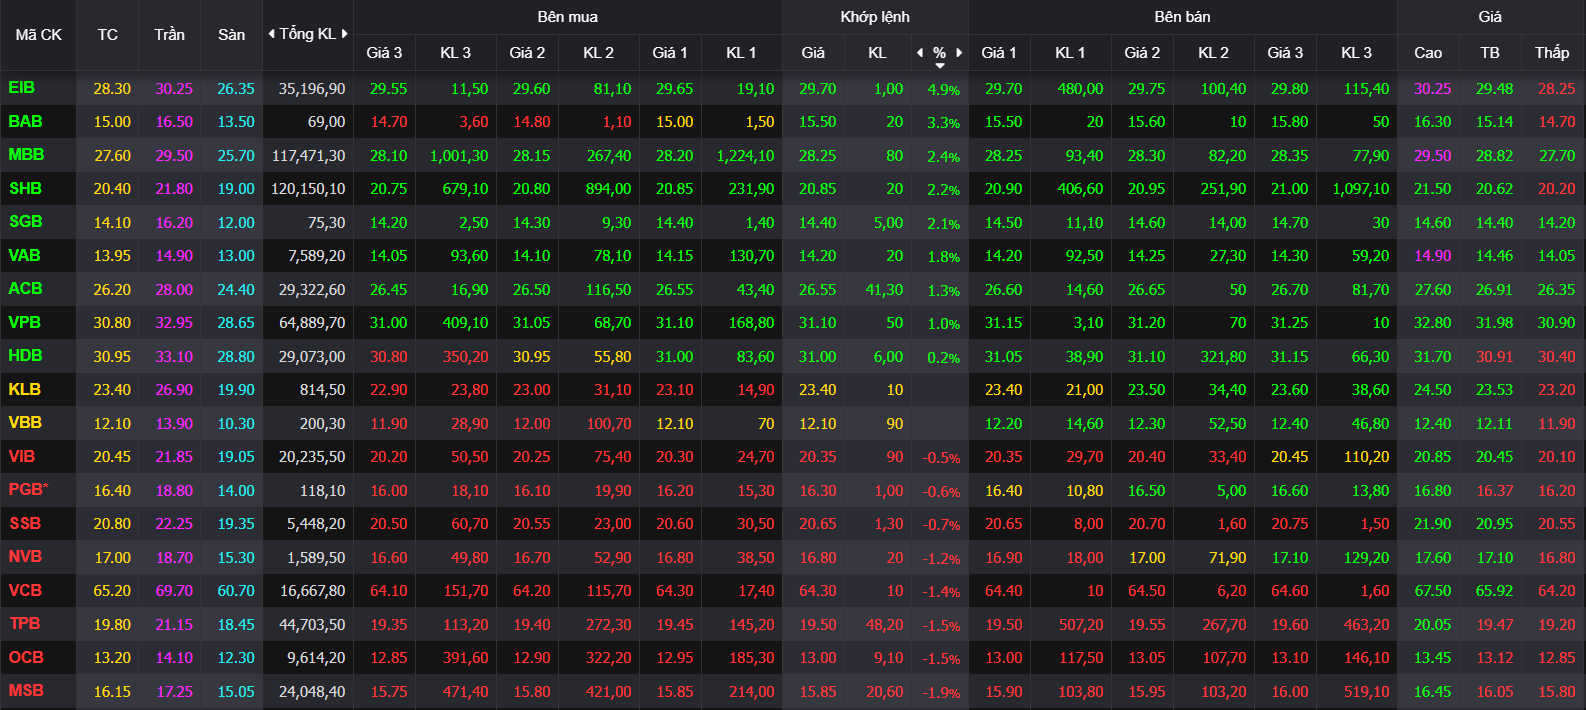The image size is (1586, 710).
Task: Click the Bên bán group header
Action: point(1183,17)
